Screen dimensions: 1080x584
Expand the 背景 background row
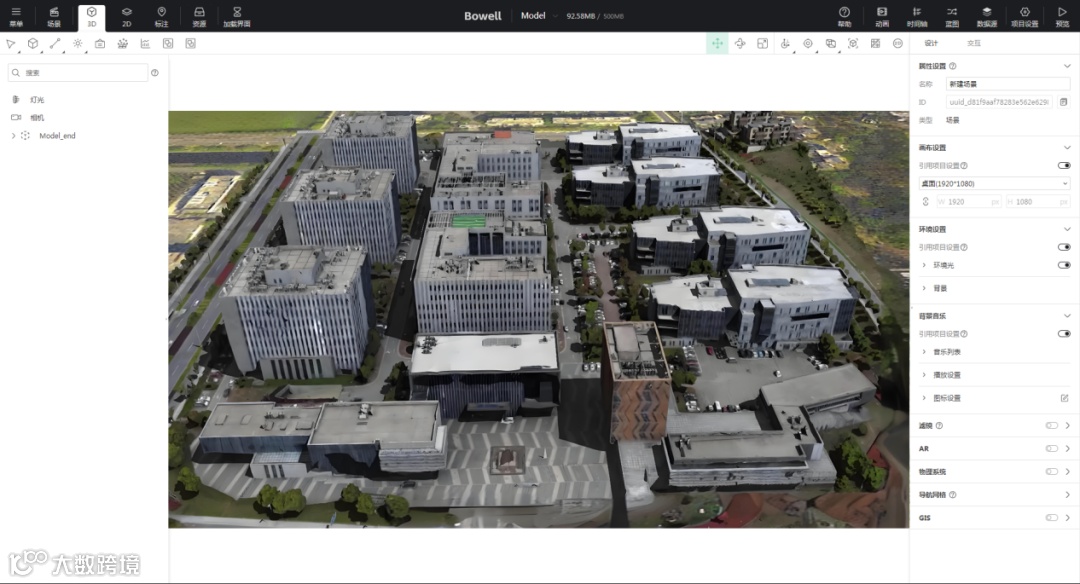(924, 288)
